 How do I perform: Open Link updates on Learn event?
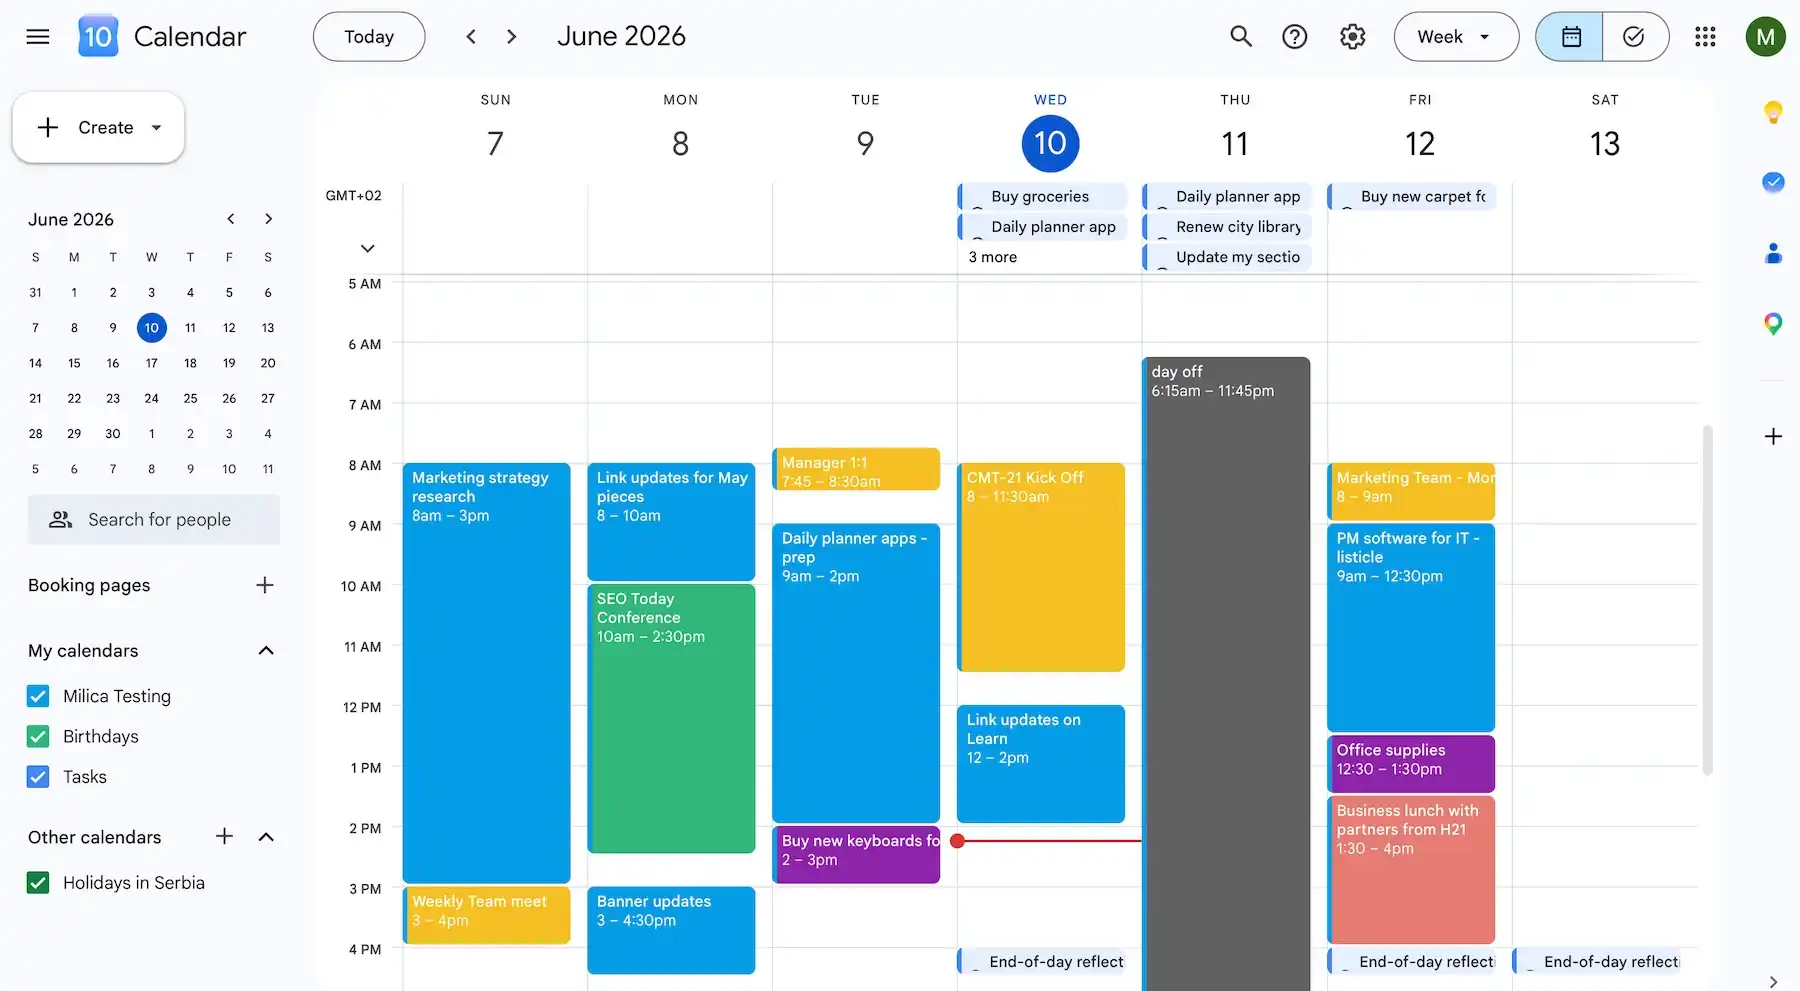[1041, 764]
